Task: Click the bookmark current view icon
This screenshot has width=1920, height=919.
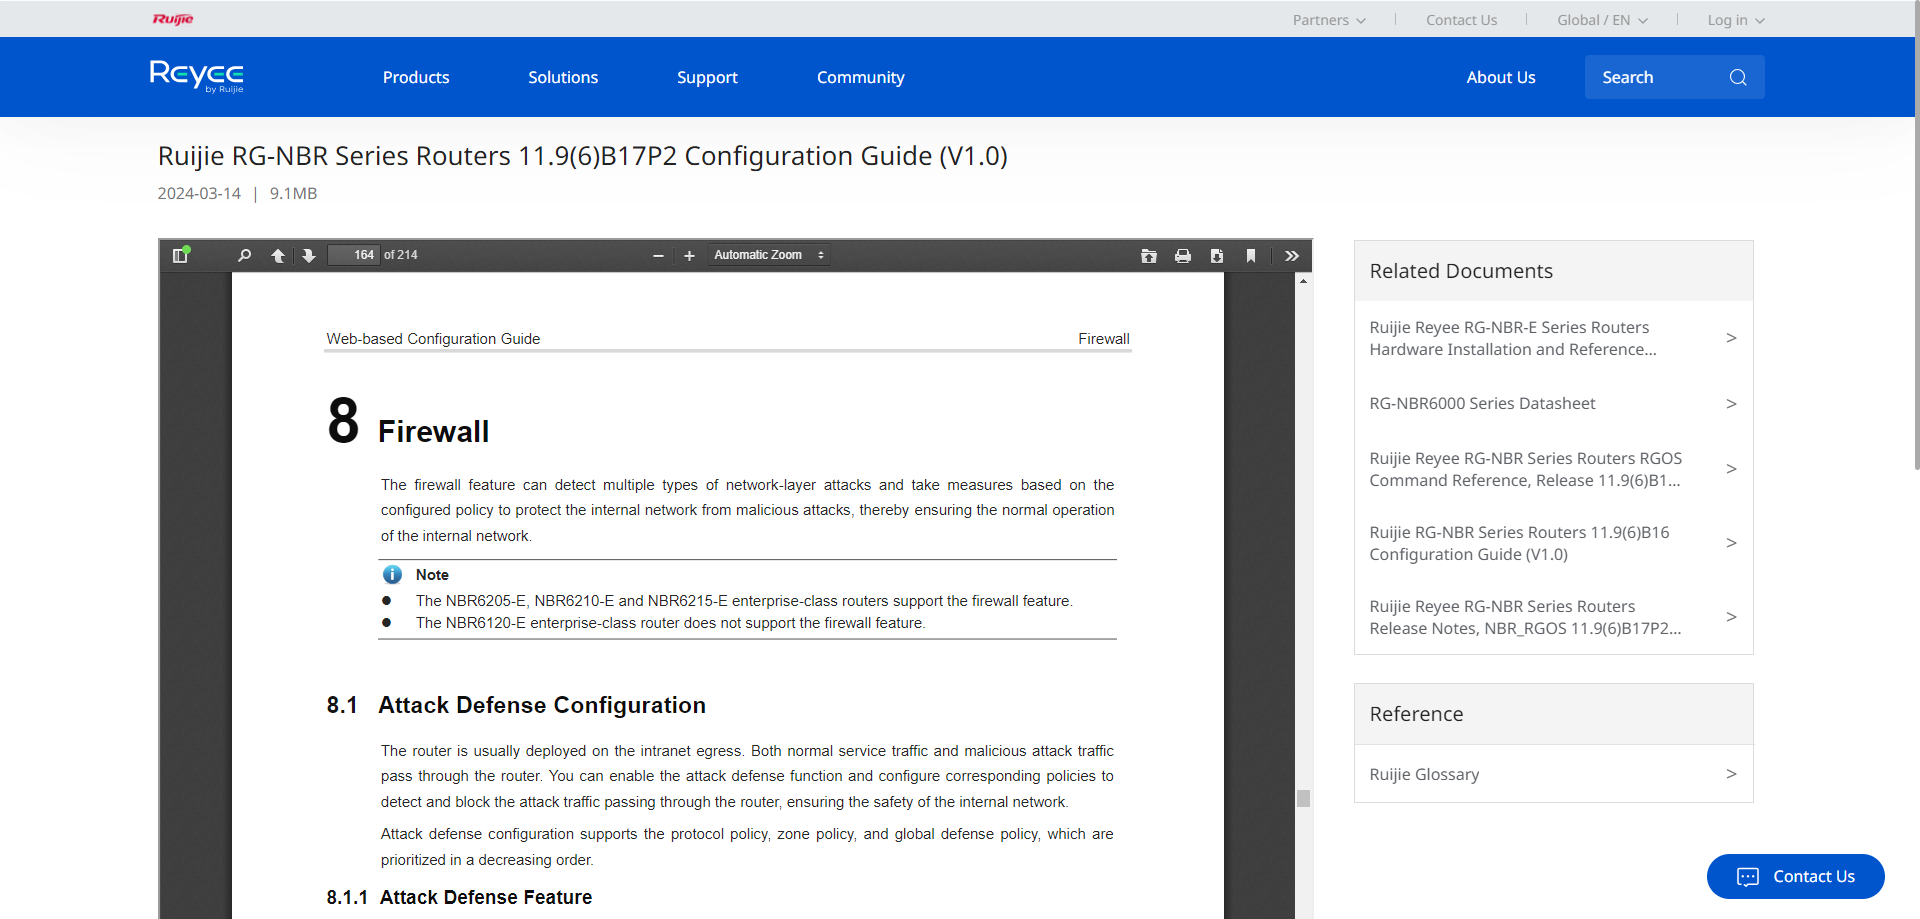Action: [1251, 256]
